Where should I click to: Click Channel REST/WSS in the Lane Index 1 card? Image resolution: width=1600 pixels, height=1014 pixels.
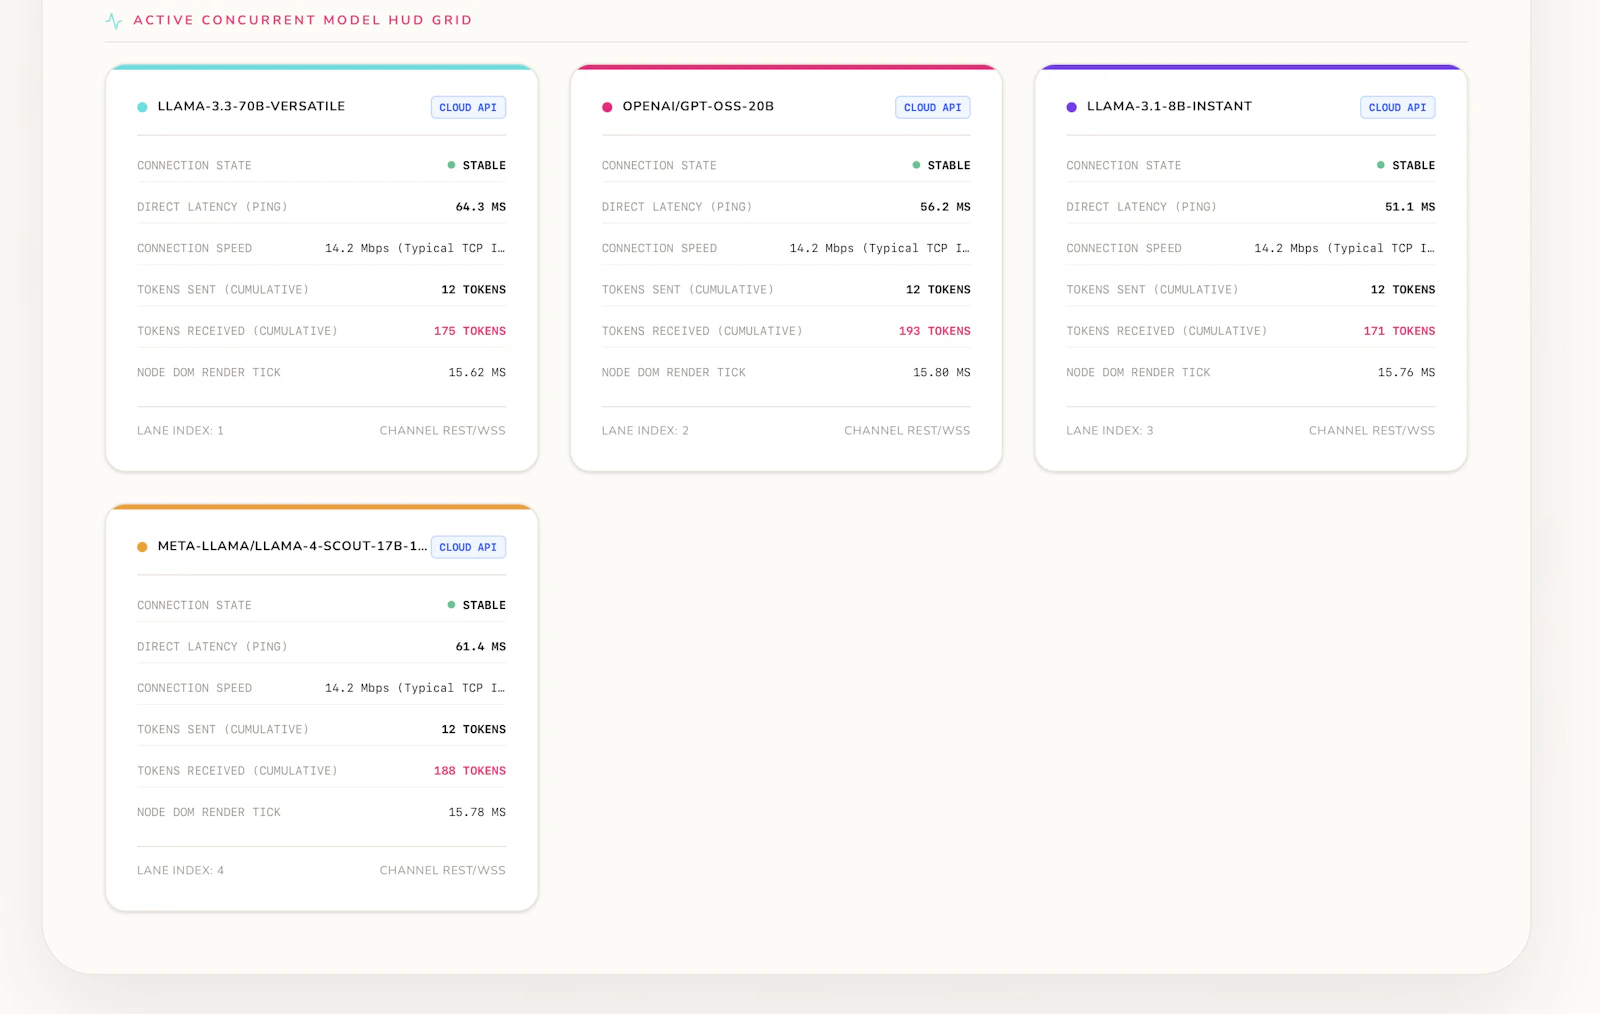tap(443, 431)
